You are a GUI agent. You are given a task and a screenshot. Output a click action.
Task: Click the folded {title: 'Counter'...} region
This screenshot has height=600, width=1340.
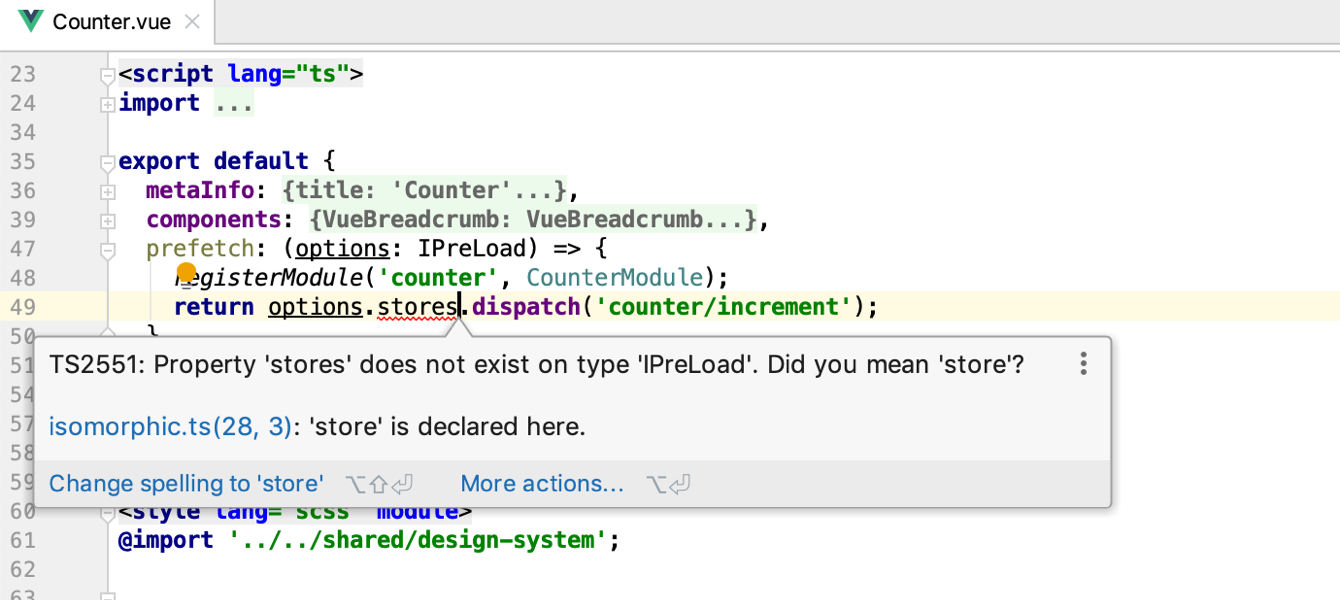[424, 191]
